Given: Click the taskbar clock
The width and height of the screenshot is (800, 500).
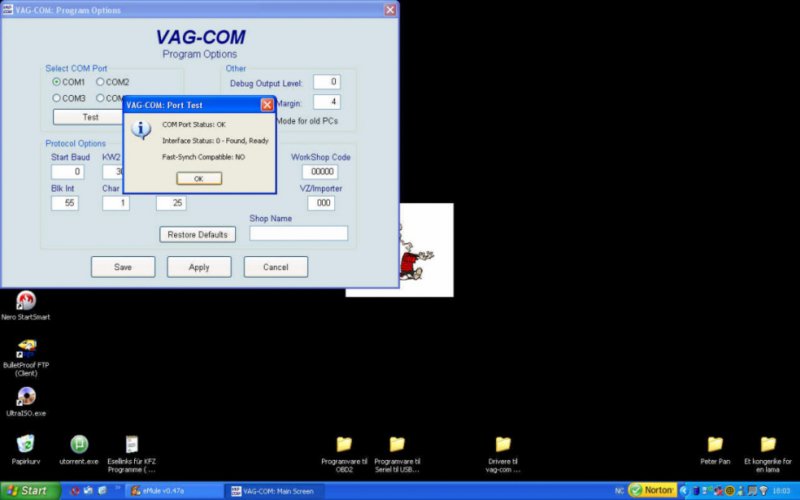Looking at the screenshot, I should [x=781, y=491].
